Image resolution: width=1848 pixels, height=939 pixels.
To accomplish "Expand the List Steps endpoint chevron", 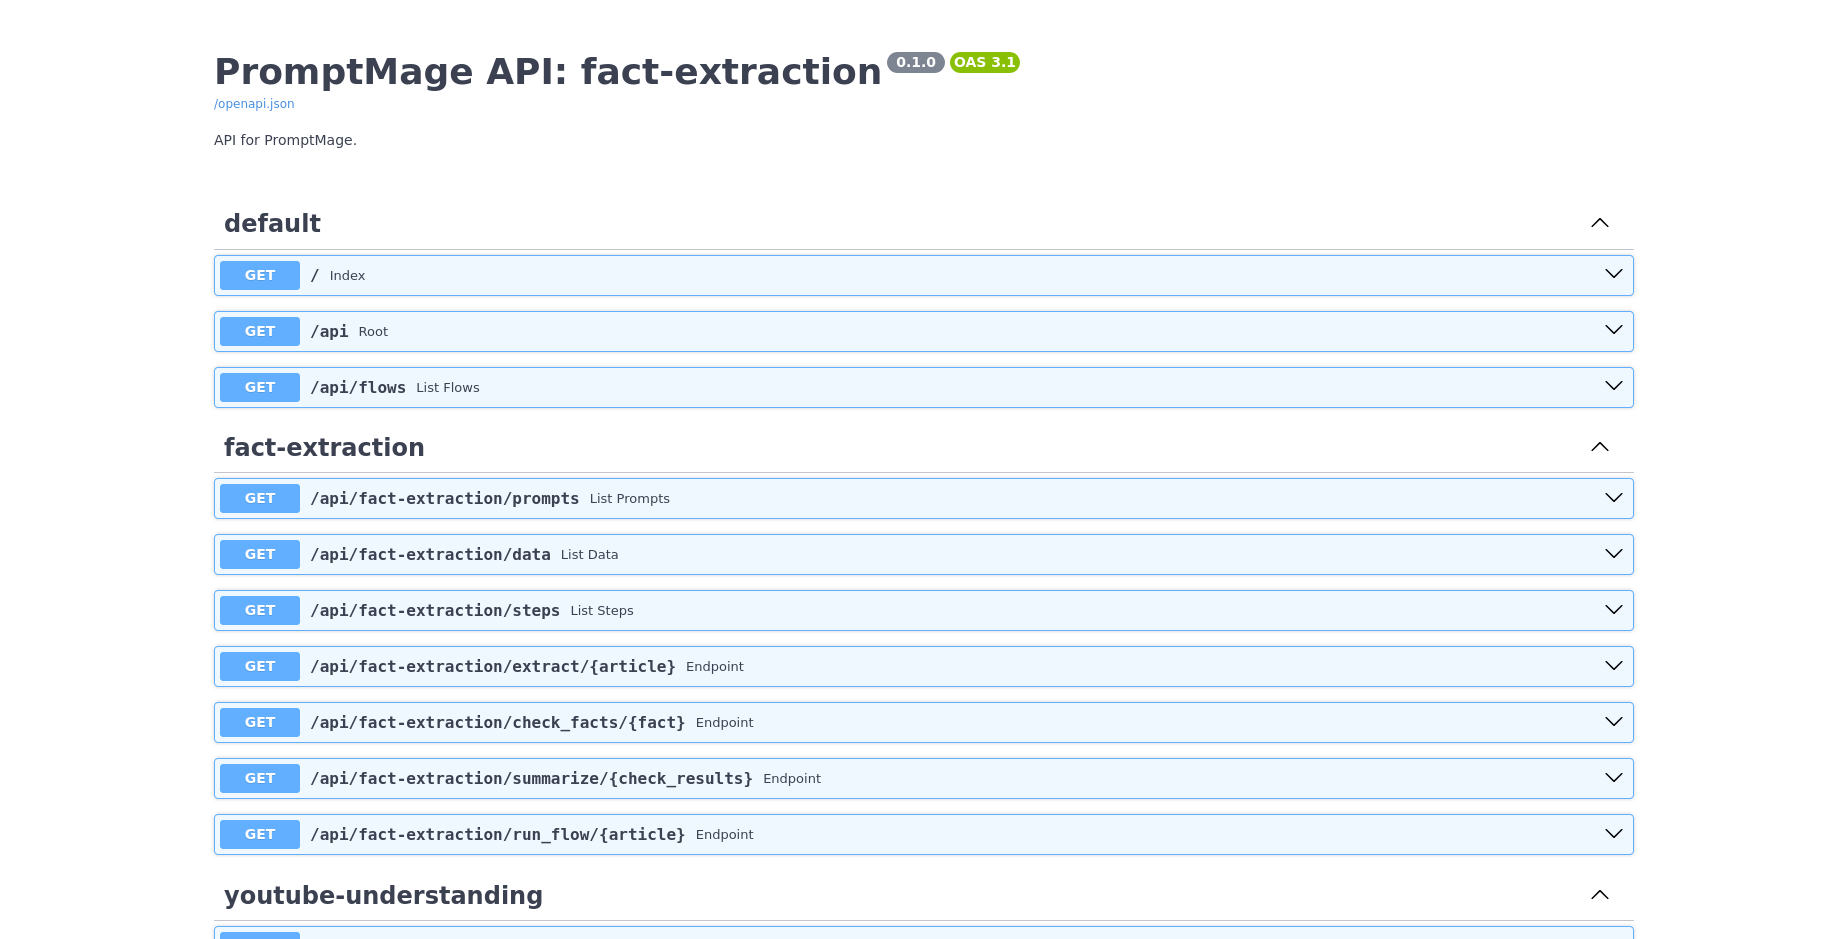I will (1614, 610).
